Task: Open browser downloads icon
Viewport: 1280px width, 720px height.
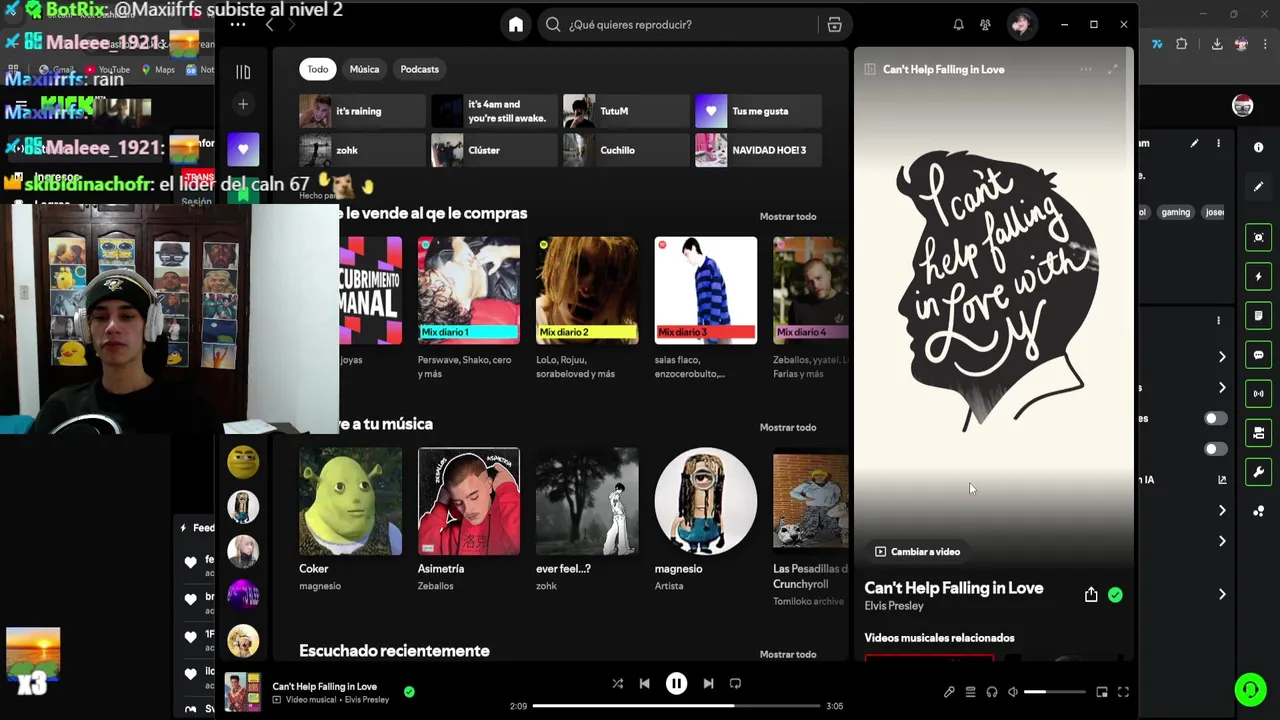Action: (x=1217, y=44)
